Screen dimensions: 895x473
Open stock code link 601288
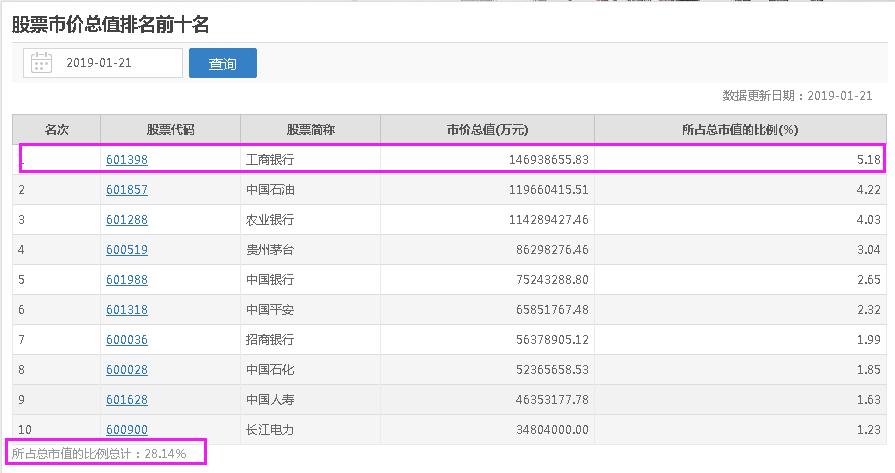tap(127, 220)
